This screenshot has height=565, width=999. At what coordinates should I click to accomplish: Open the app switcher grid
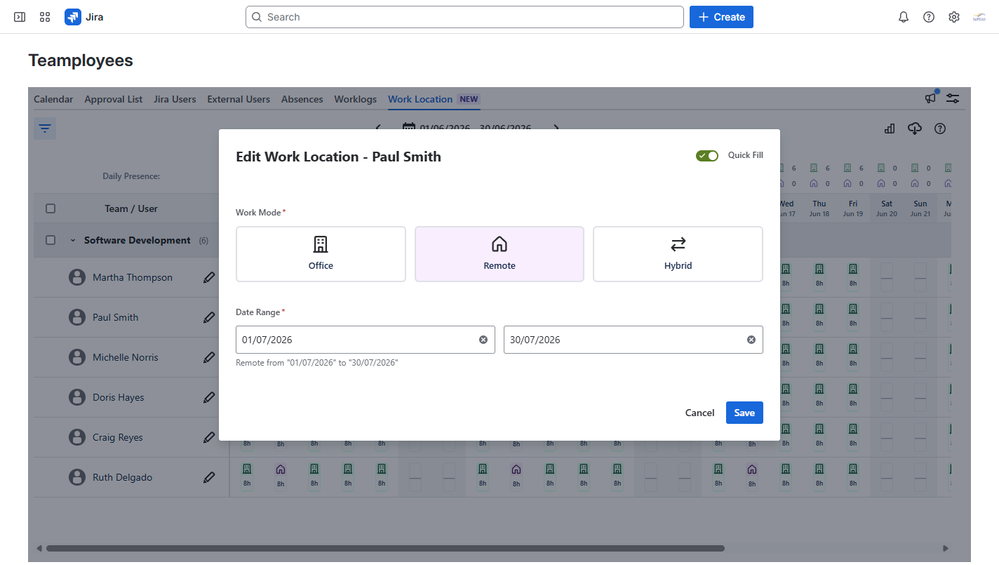[45, 17]
